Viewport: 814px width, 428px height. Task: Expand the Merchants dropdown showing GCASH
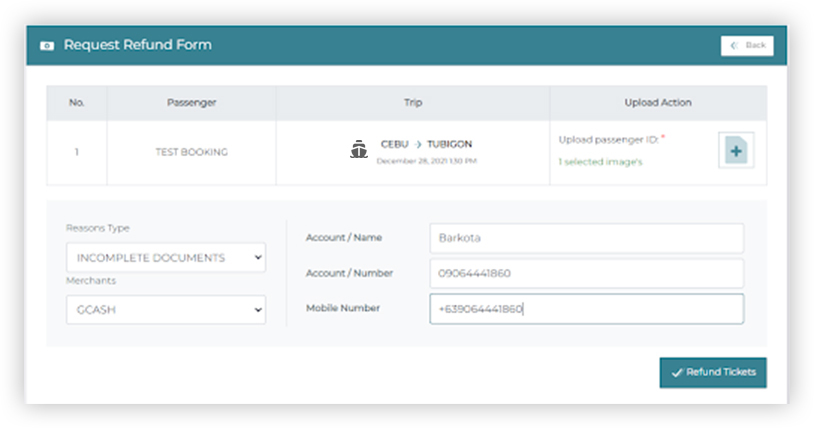(x=166, y=310)
